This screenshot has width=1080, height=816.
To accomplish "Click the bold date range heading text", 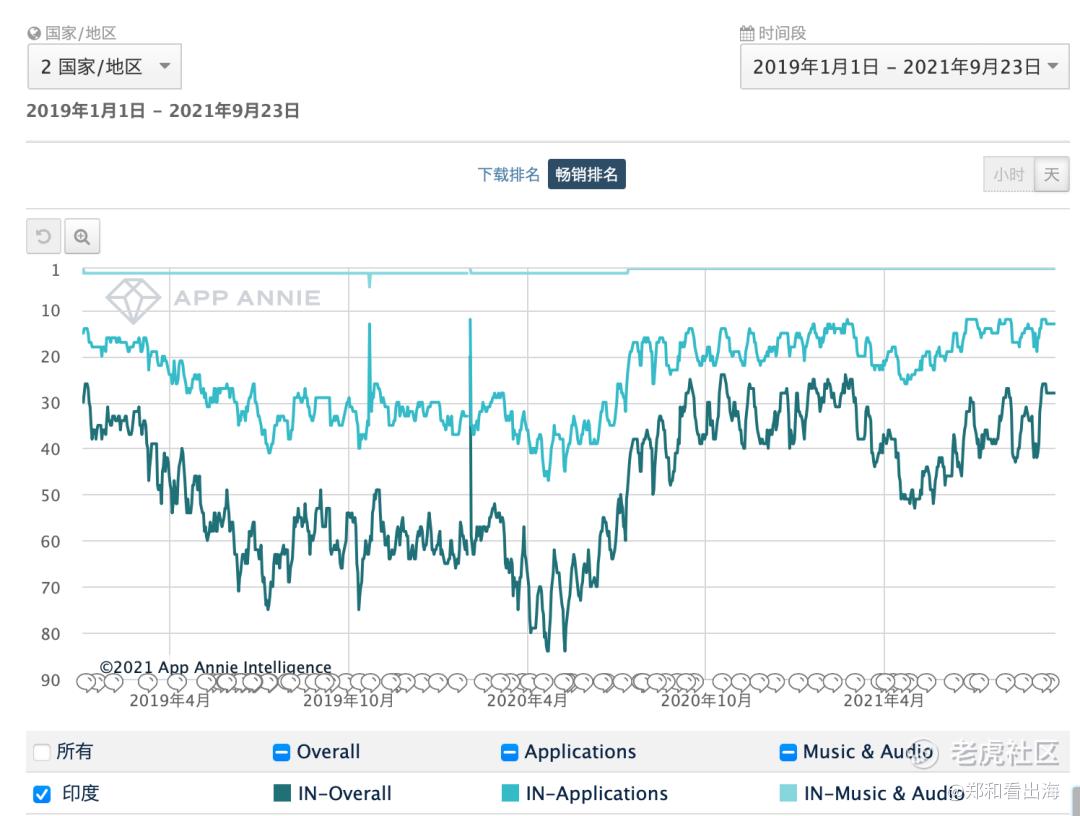I will point(163,111).
